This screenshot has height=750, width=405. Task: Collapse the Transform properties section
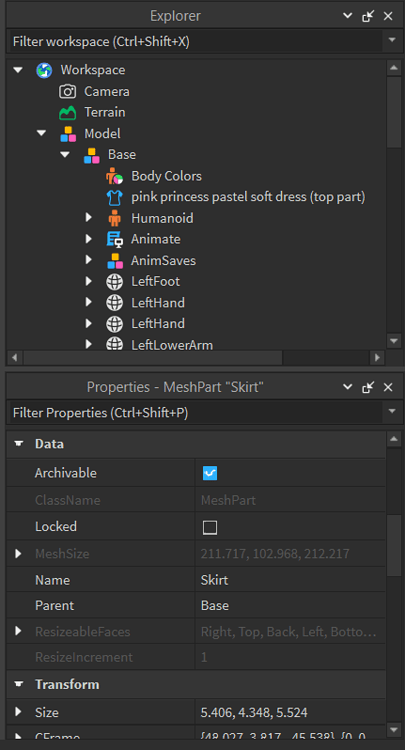pos(19,684)
